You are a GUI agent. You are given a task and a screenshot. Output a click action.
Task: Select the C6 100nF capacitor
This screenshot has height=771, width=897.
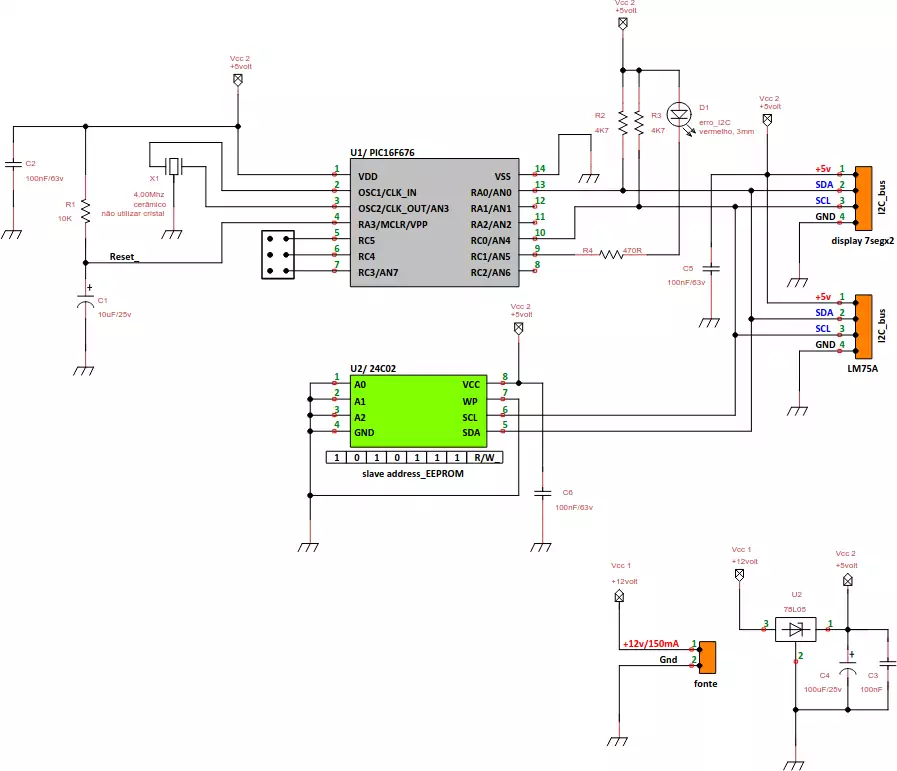[x=542, y=492]
